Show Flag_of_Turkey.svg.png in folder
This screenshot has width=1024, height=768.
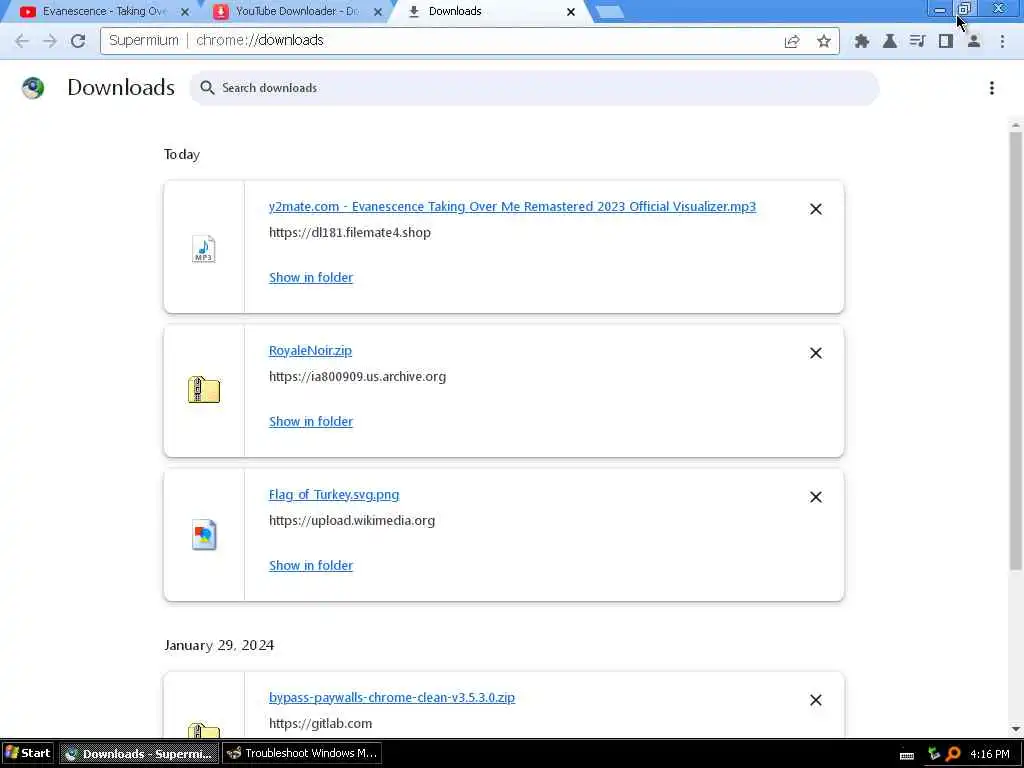tap(311, 566)
